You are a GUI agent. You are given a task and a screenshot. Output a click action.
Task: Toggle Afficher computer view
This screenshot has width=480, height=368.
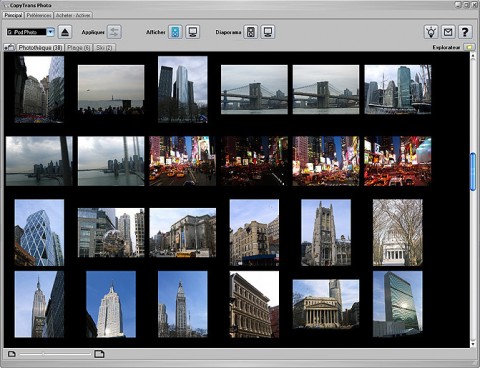point(193,32)
